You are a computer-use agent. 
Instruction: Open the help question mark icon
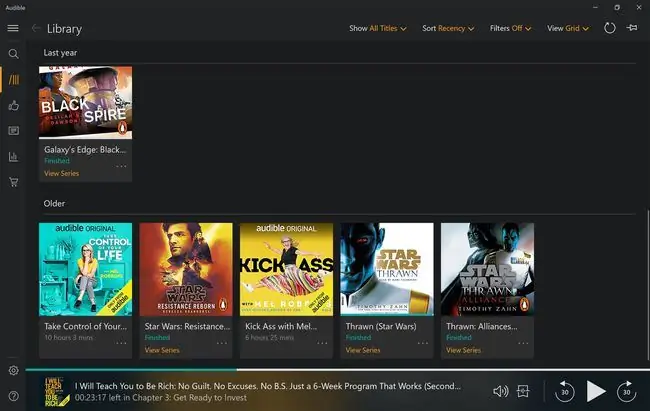pyautogui.click(x=13, y=396)
